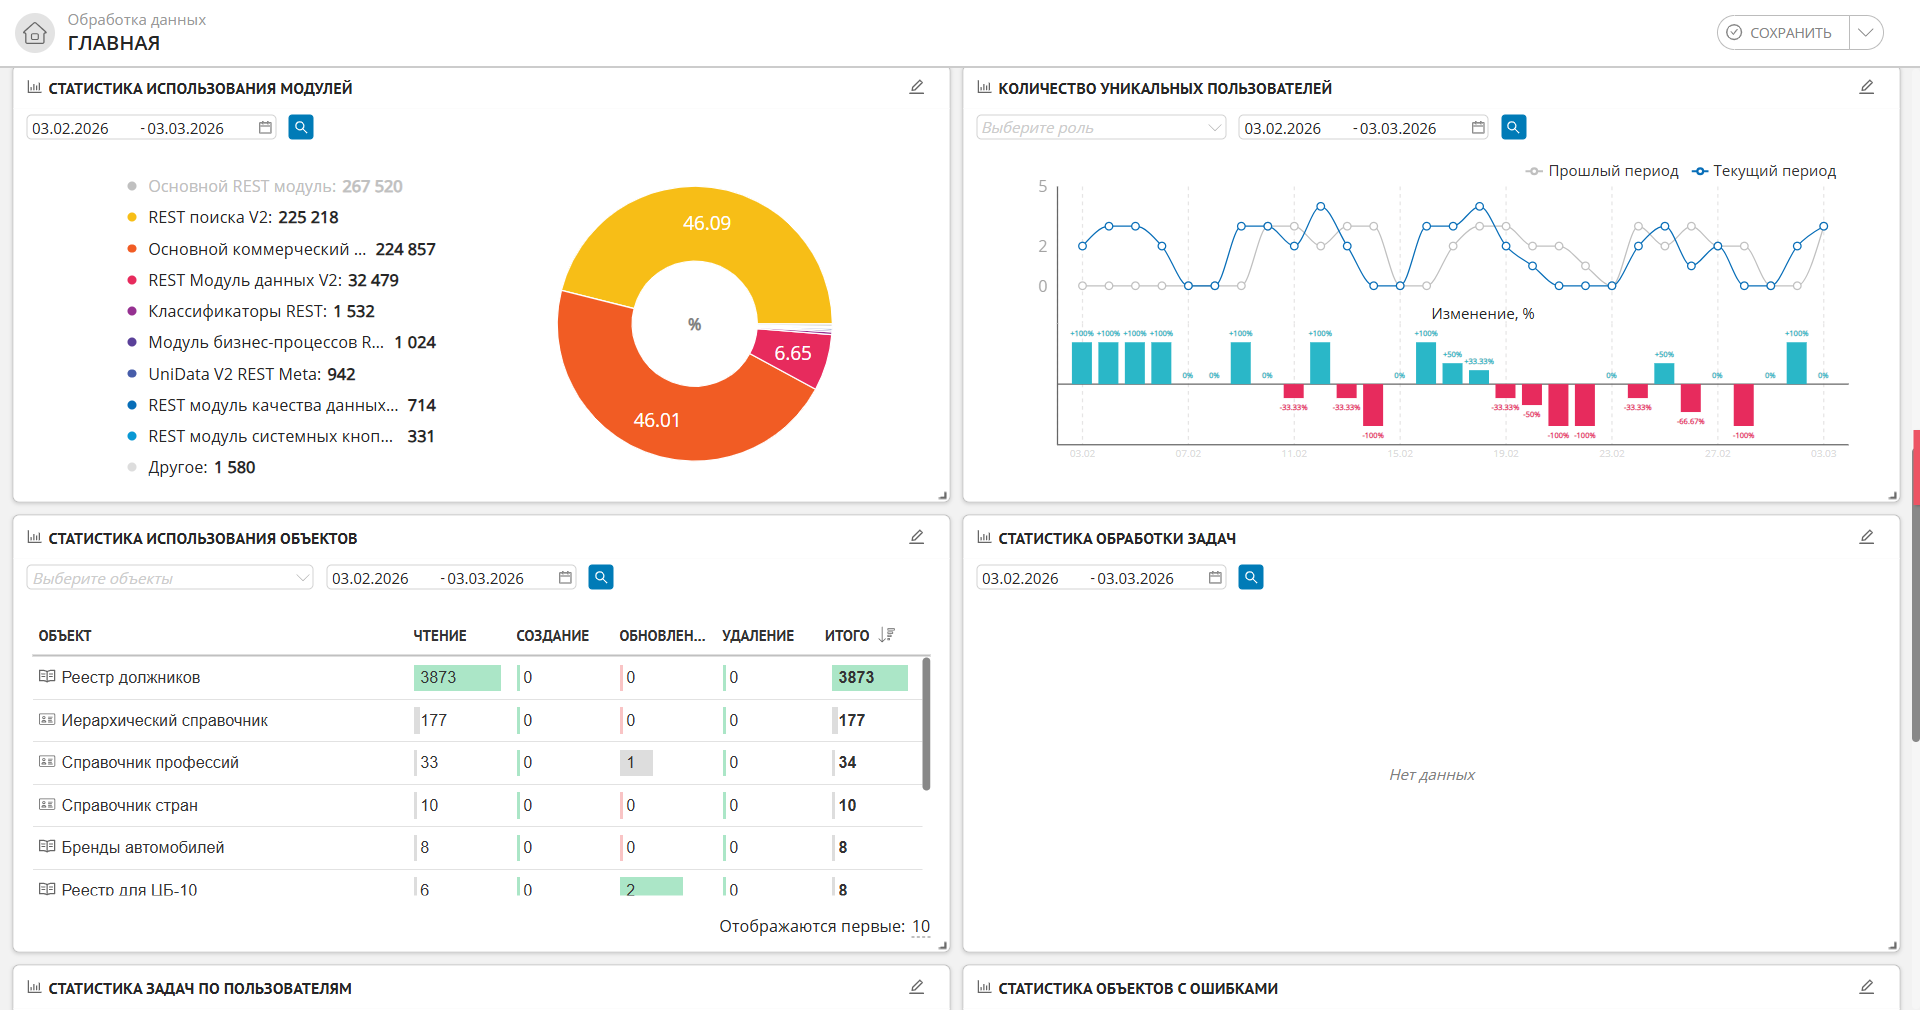Click the ЧТЕНИЕ column header

click(x=440, y=636)
